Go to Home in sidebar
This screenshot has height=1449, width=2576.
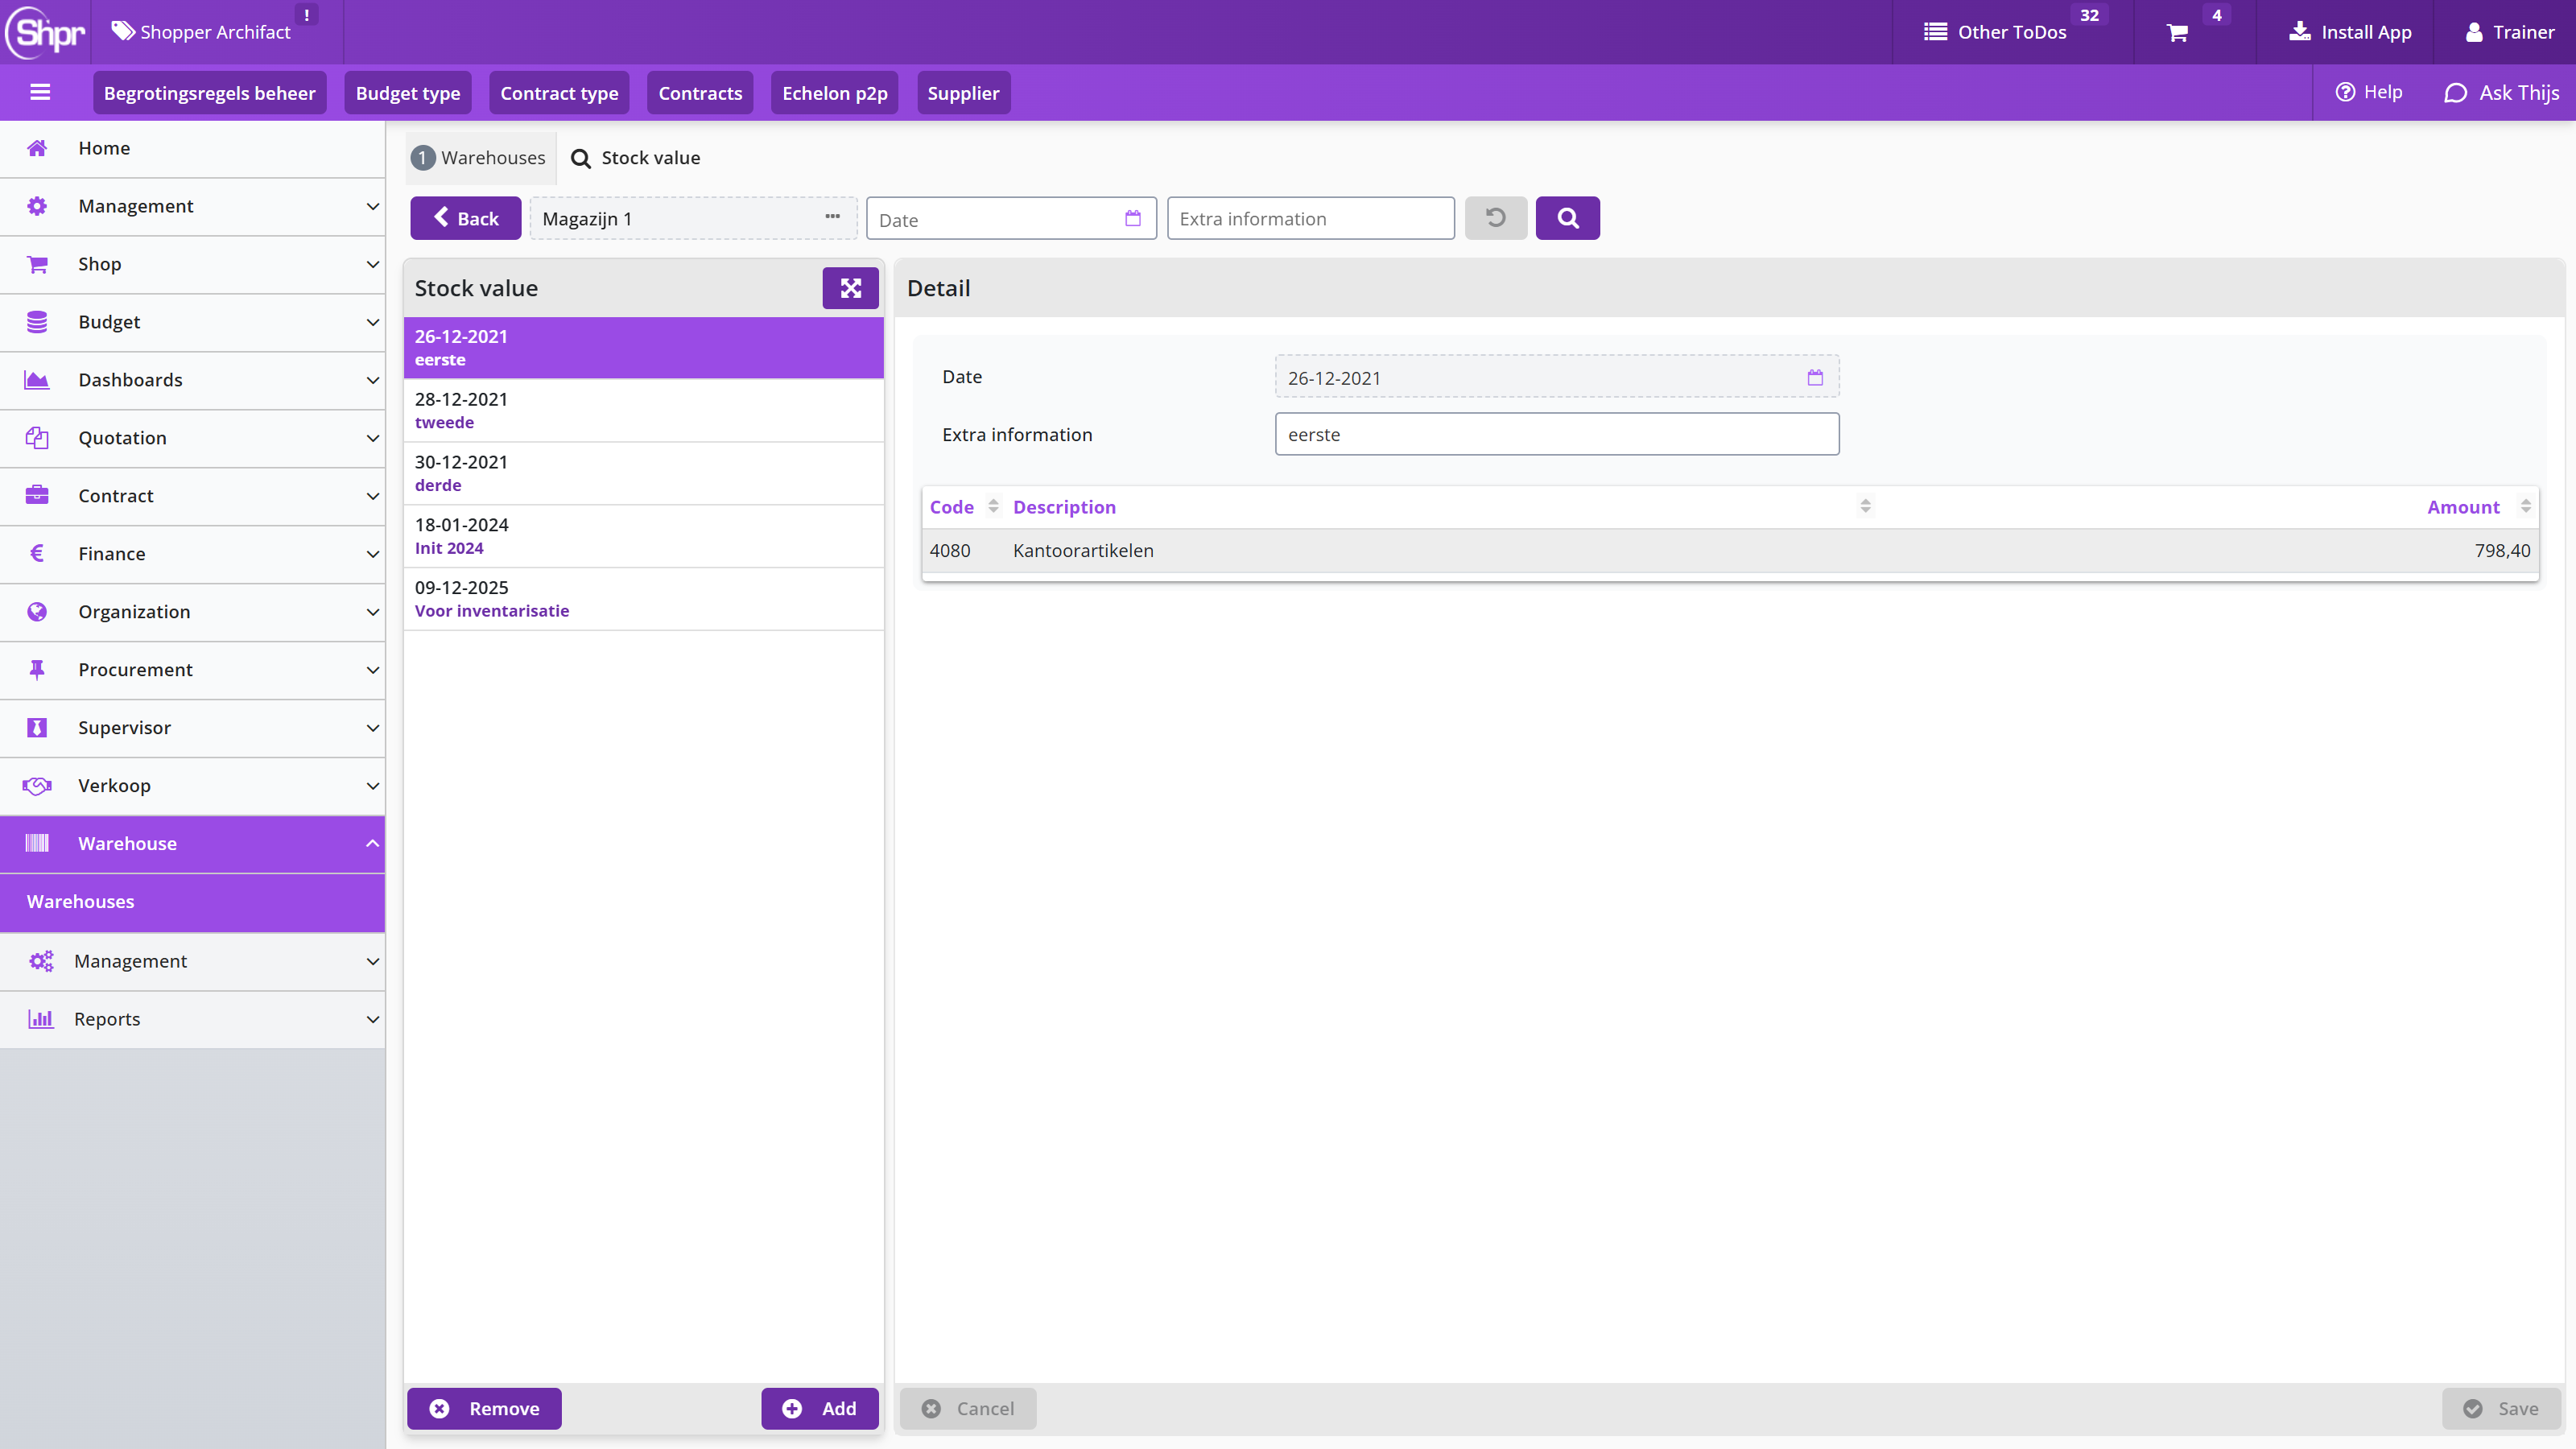tap(192, 148)
